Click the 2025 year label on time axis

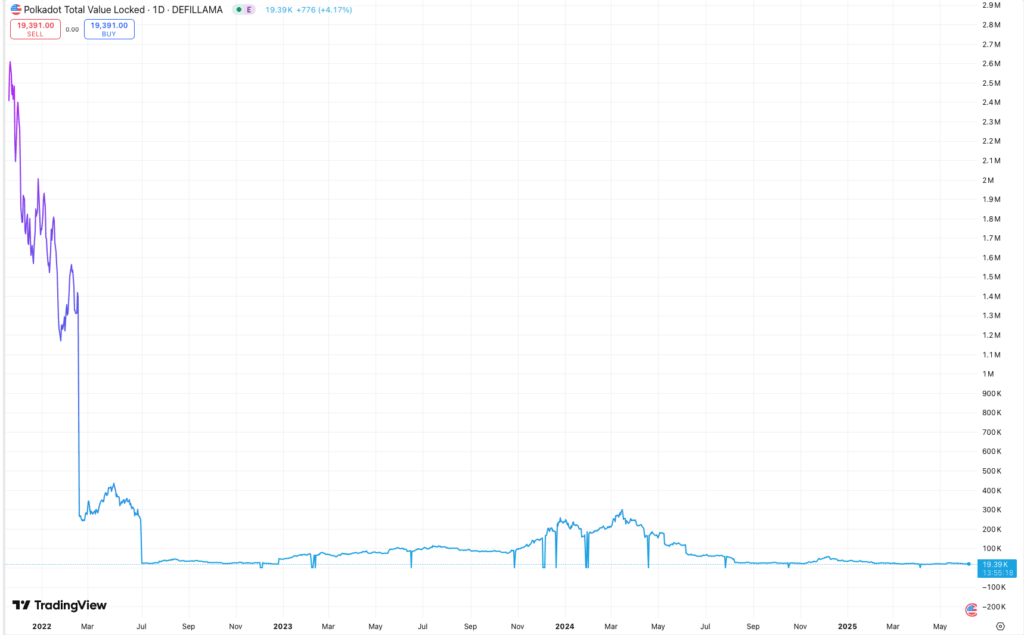848,626
